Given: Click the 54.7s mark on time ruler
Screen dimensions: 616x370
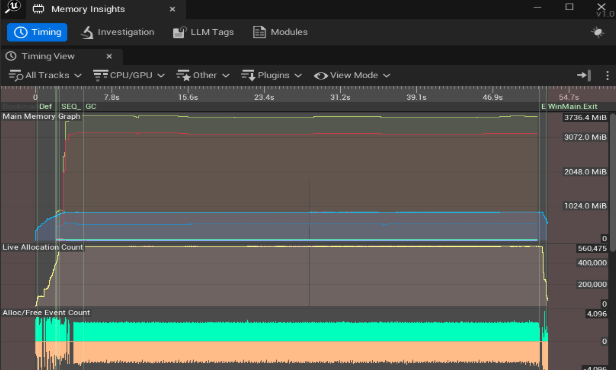Looking at the screenshot, I should (x=569, y=97).
